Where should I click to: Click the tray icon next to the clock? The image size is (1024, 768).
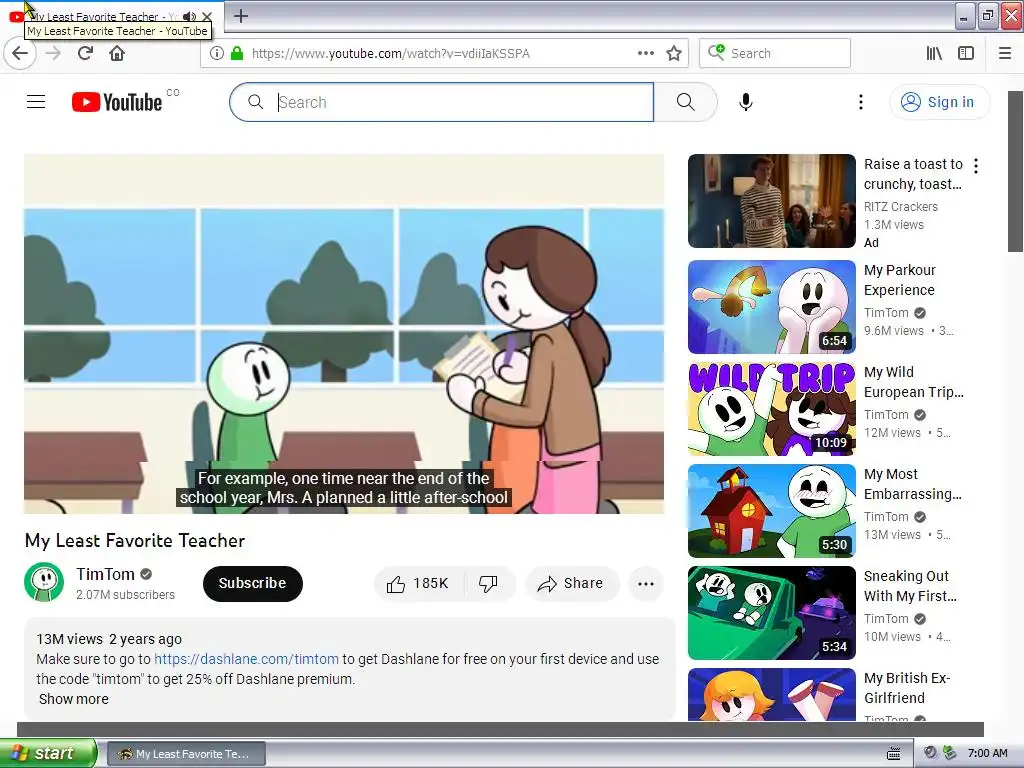[x=950, y=753]
